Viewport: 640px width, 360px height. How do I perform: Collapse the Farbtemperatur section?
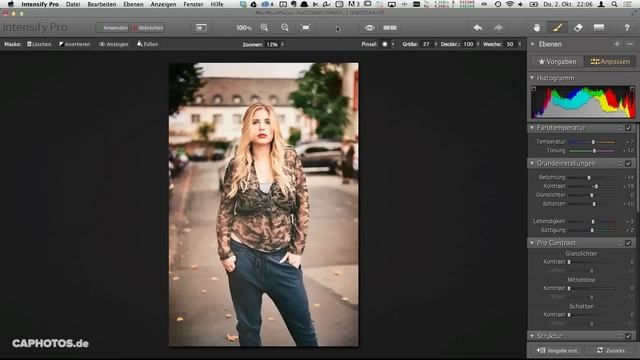point(532,128)
